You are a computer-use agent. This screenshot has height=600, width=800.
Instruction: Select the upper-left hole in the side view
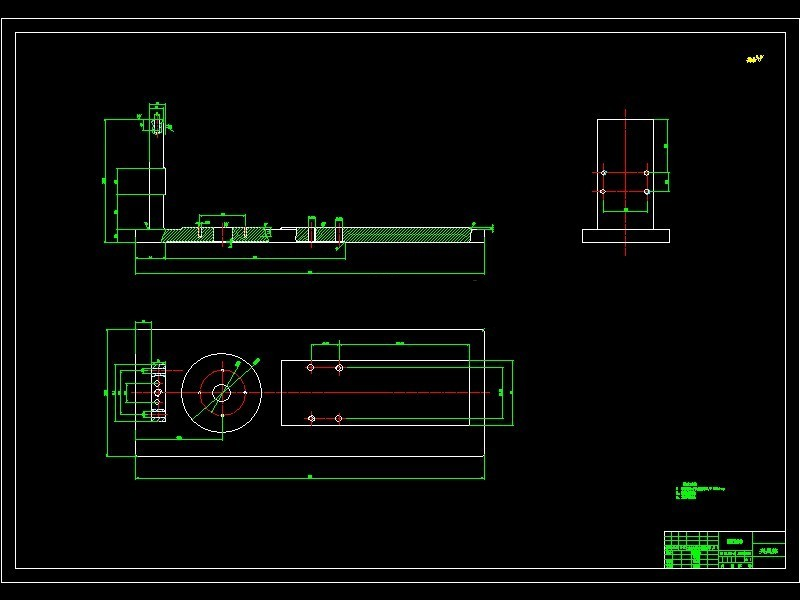coord(604,173)
